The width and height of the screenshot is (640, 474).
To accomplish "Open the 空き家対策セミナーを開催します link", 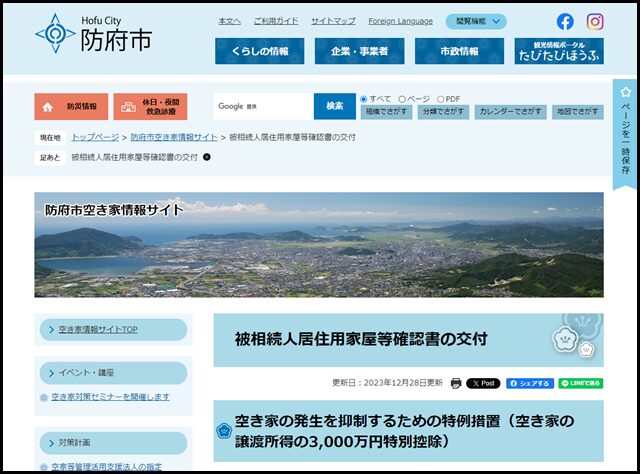I will [x=110, y=397].
